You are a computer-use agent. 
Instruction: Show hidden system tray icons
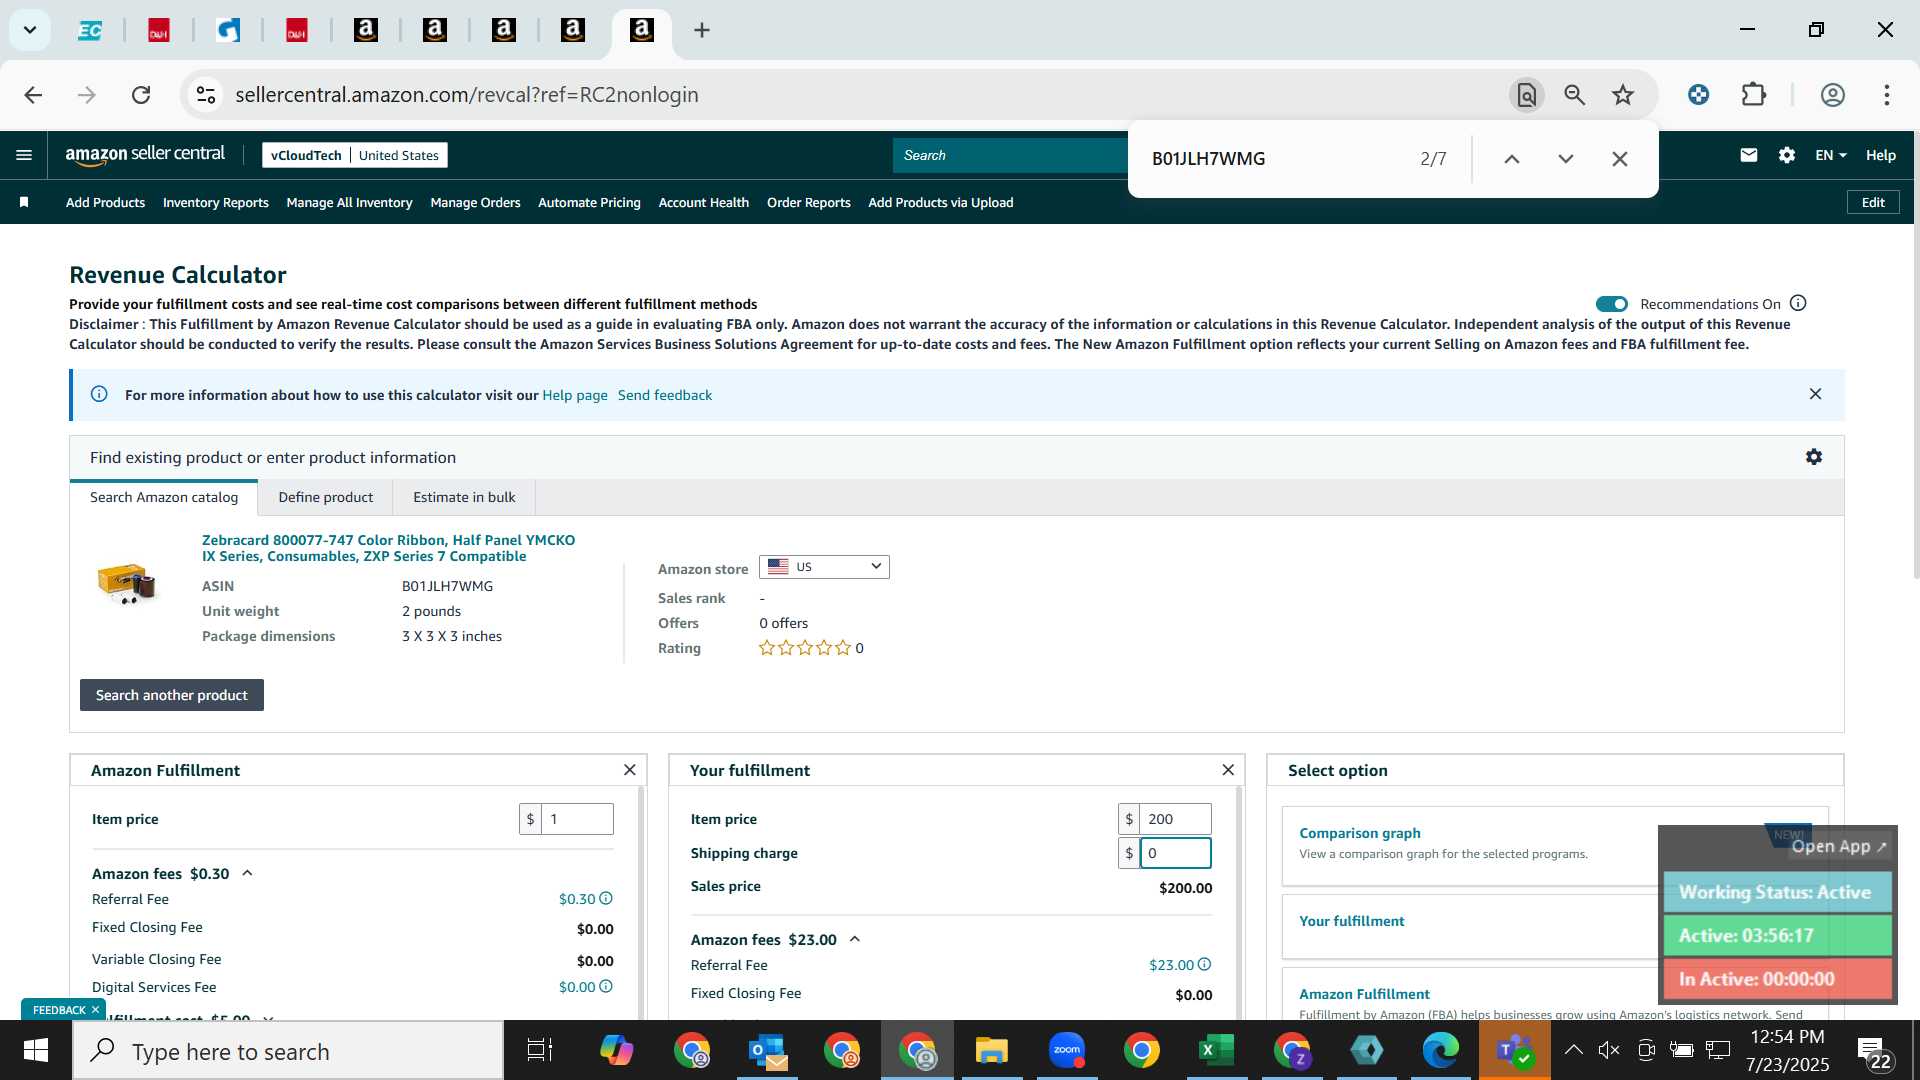pos(1573,1049)
